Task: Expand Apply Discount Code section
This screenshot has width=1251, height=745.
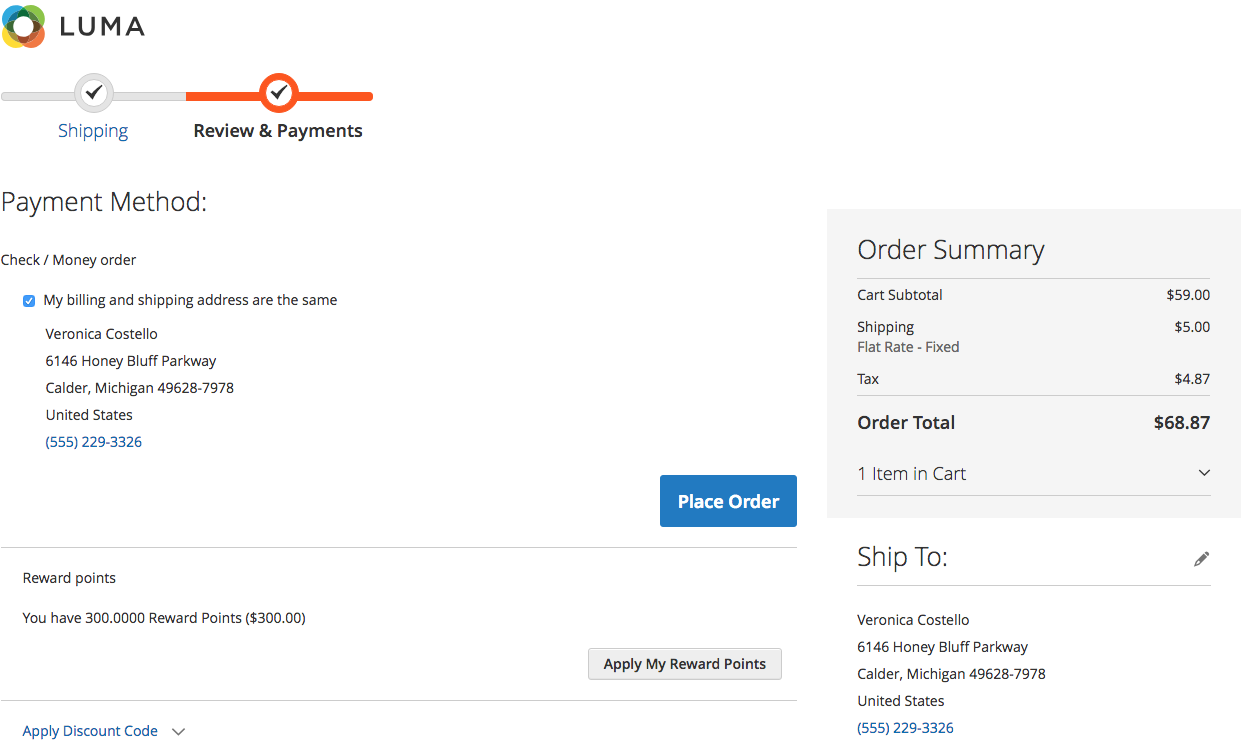Action: [90, 731]
